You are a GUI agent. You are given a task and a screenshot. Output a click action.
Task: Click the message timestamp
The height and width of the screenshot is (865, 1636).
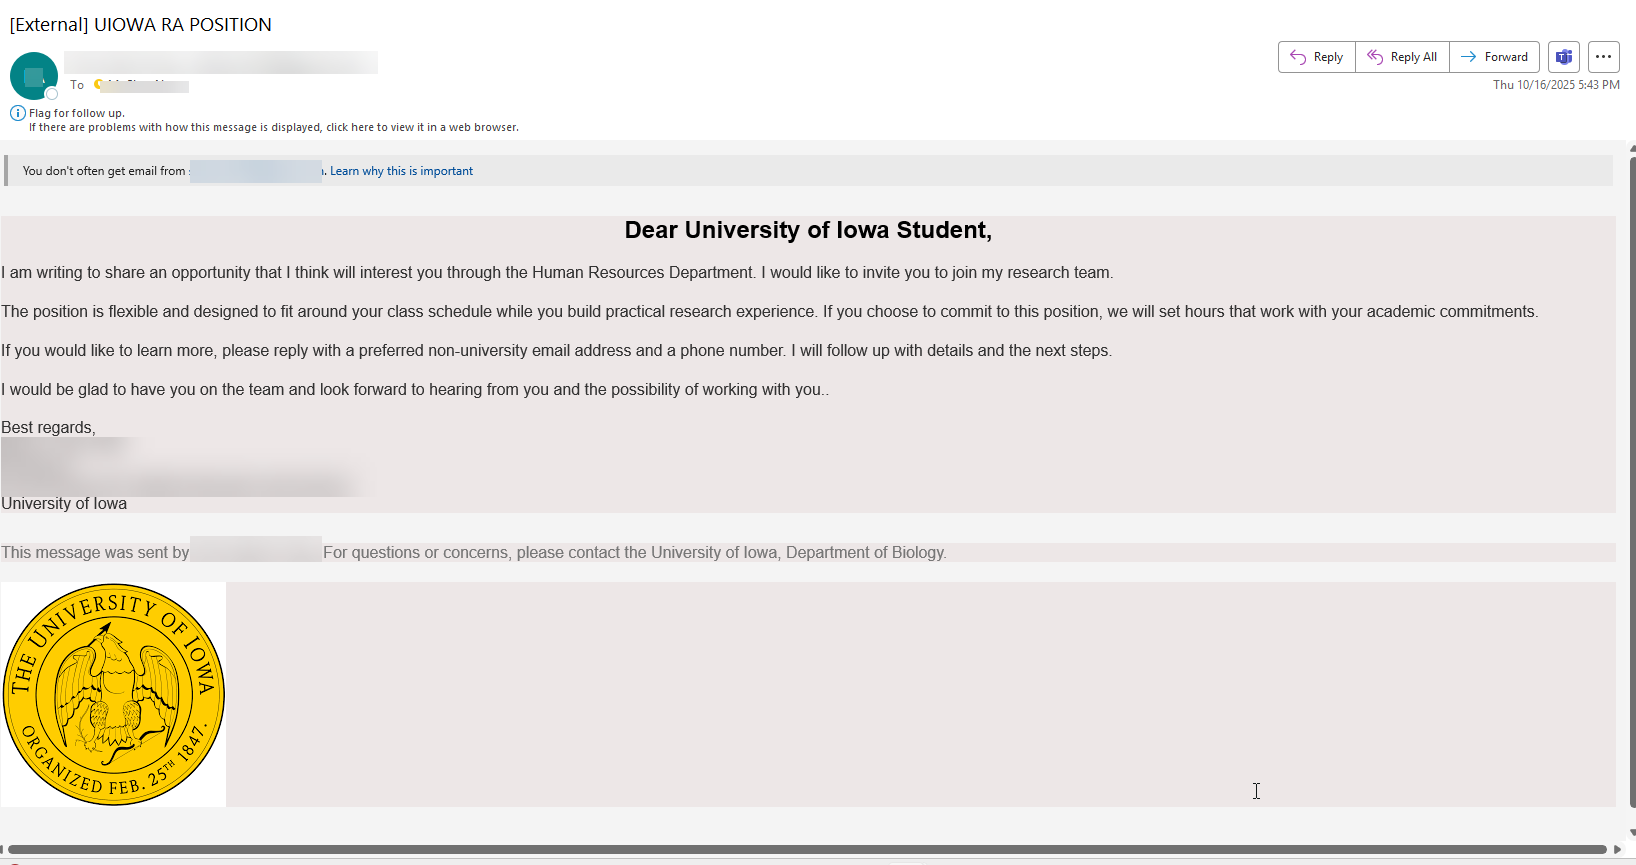pos(1556,85)
